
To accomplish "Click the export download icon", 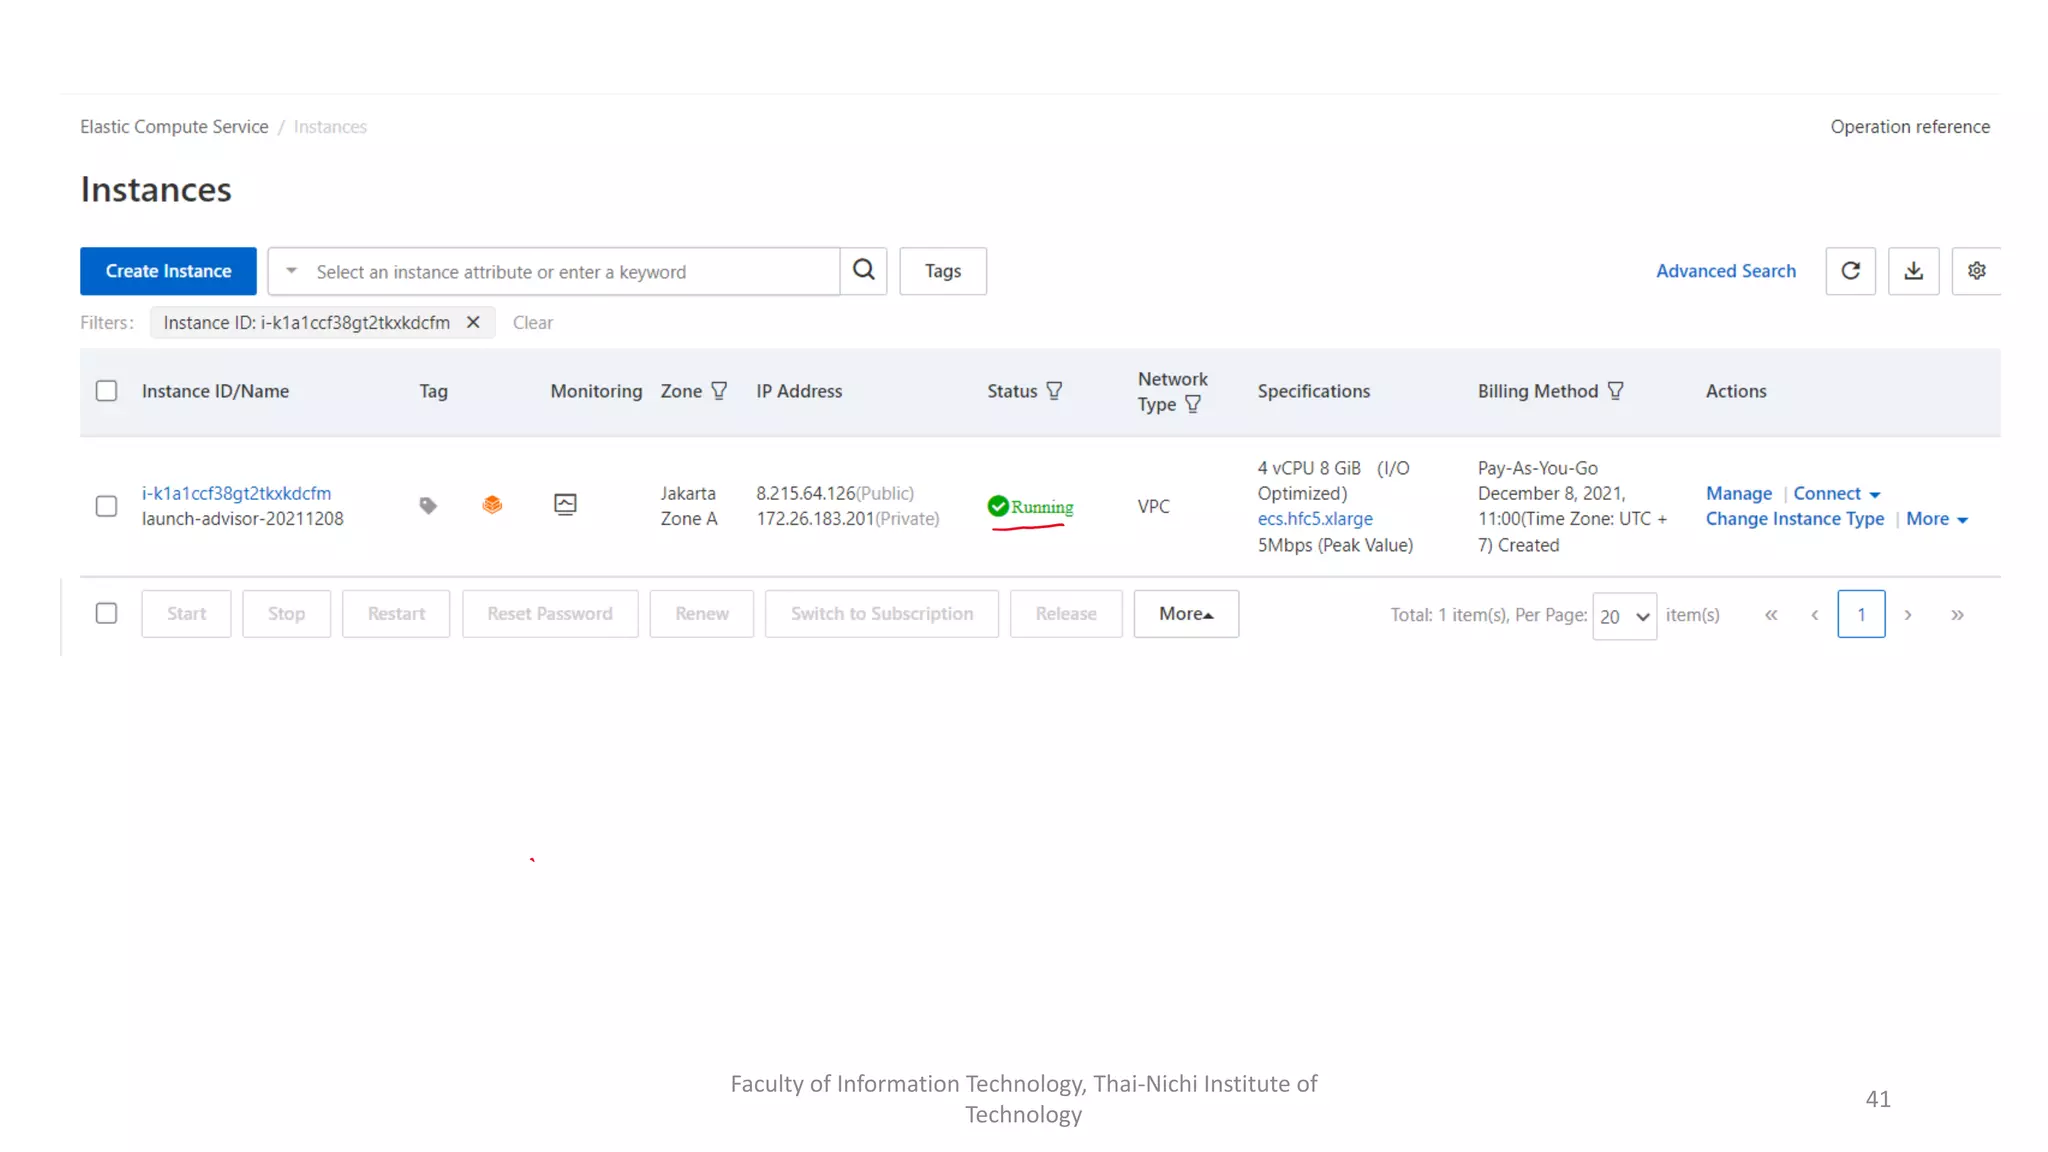I will pyautogui.click(x=1913, y=271).
